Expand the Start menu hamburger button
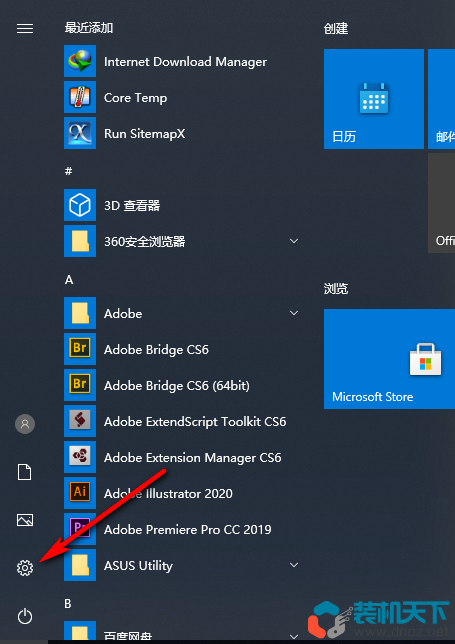Screen dimensions: 455x644 click(x=25, y=28)
